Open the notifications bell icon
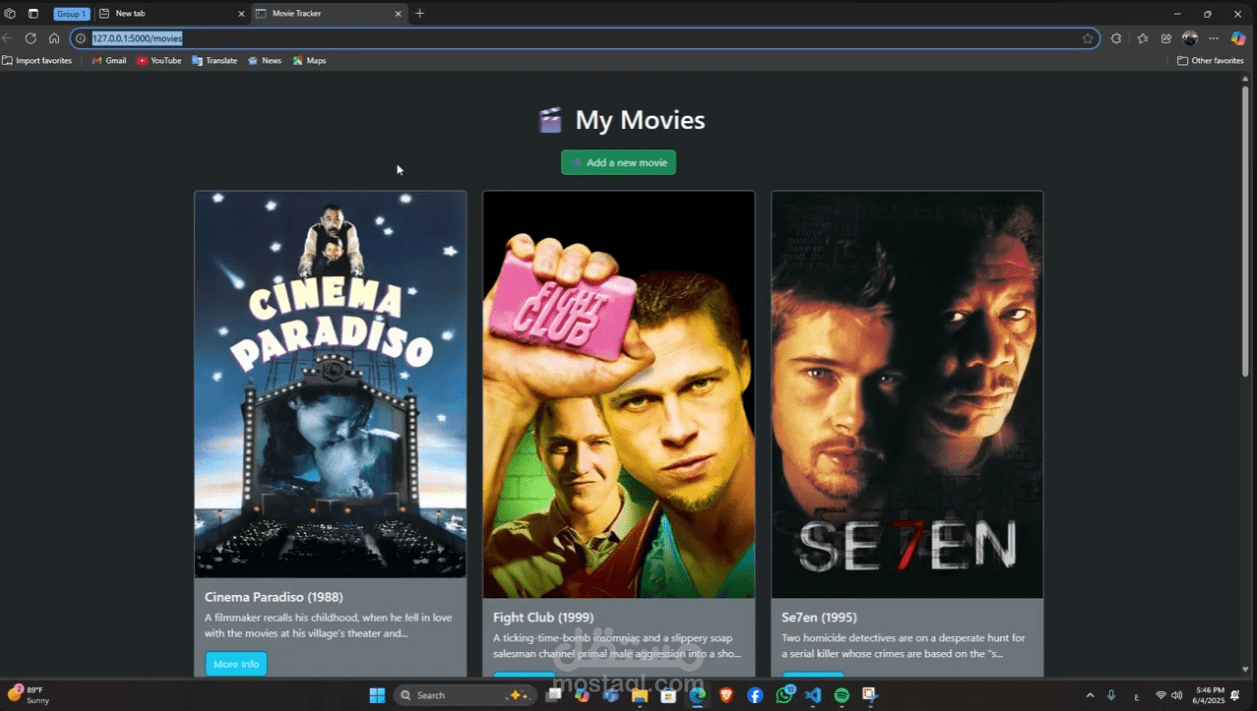The height and width of the screenshot is (711, 1257). (1237, 695)
